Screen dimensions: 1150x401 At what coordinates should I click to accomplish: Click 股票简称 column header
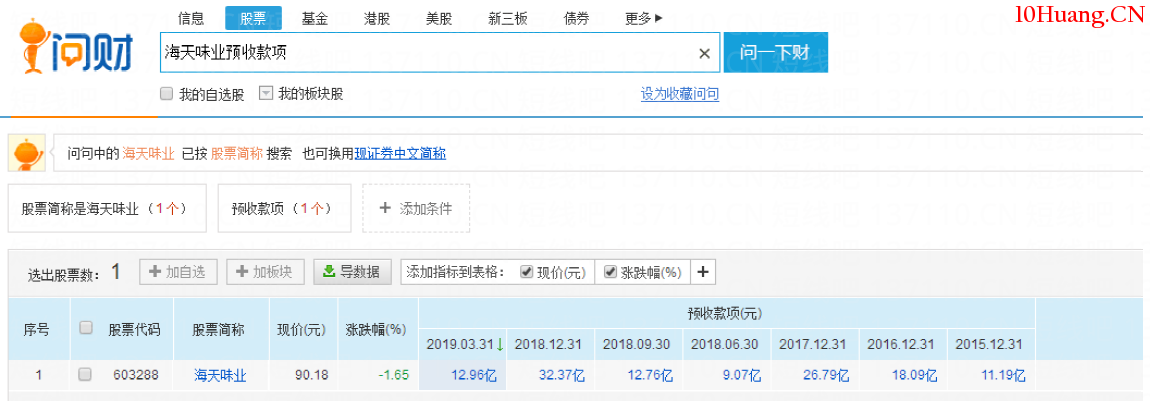(219, 329)
